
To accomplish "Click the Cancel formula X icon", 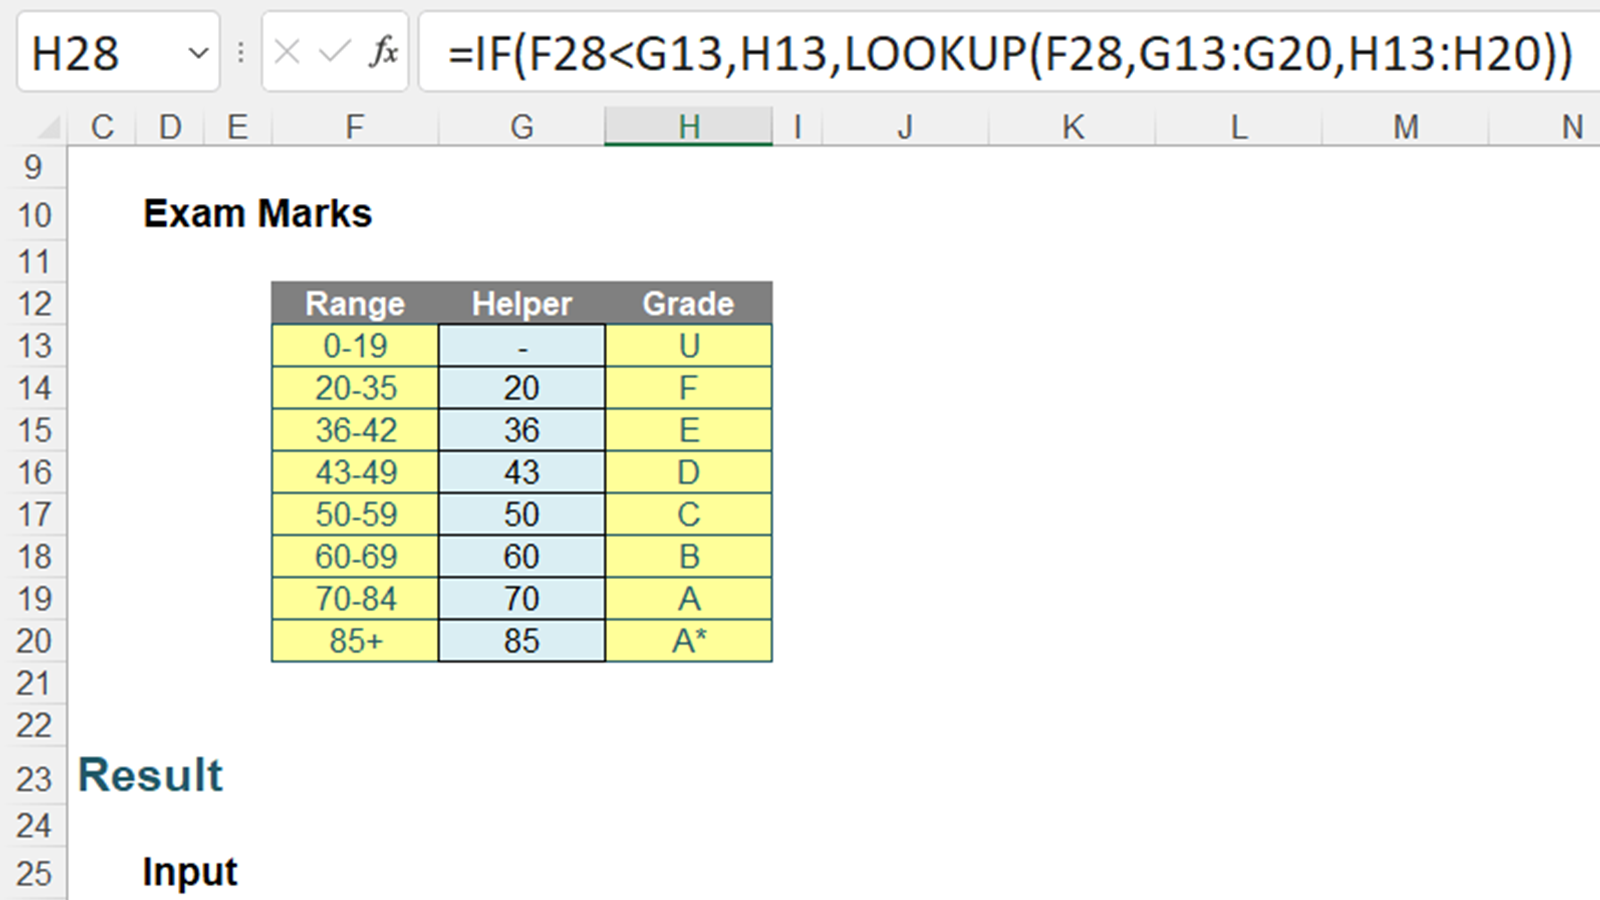I will [287, 52].
